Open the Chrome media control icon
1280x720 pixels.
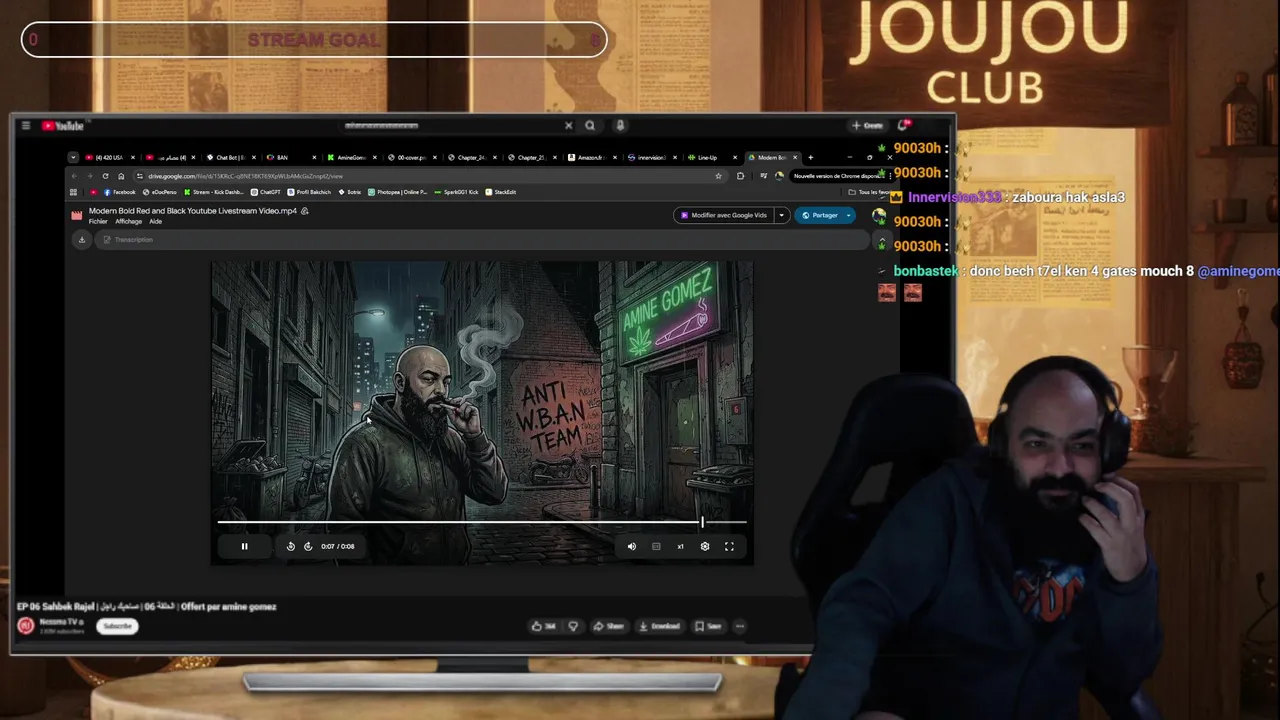click(x=764, y=176)
